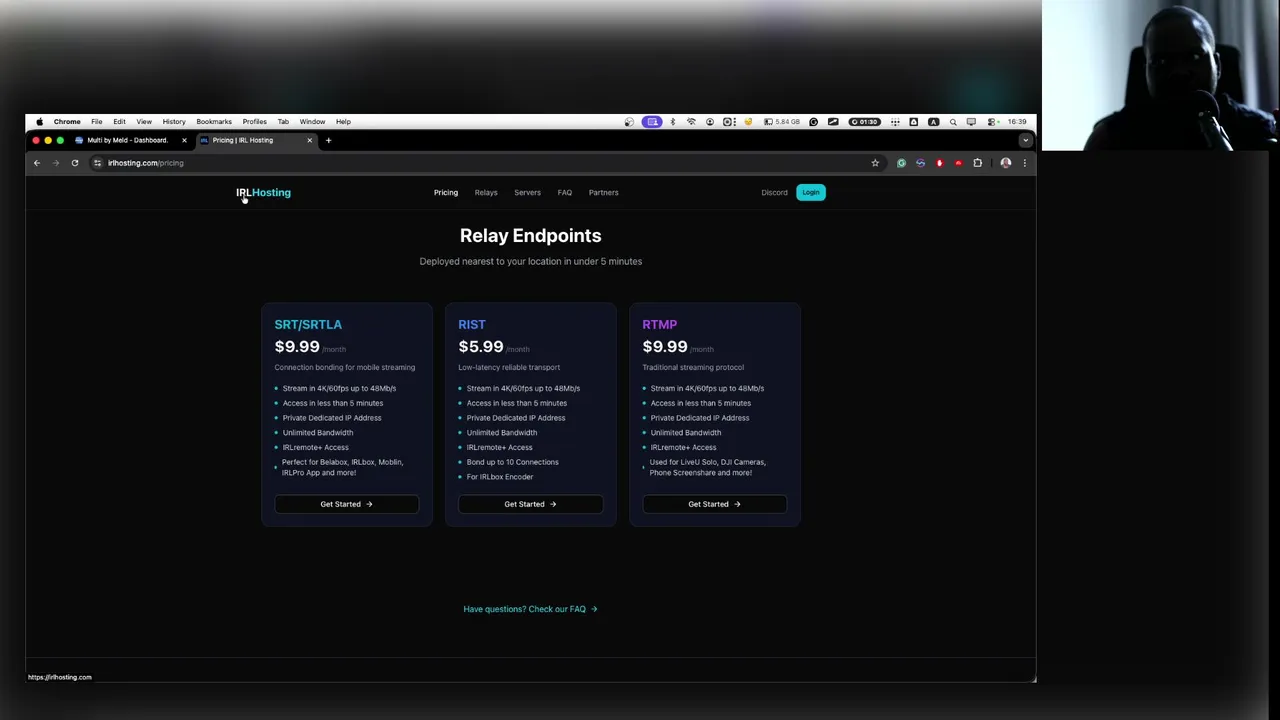Screen dimensions: 1280x720
Task: Open the 5.84 GB memory indicator
Action: pos(782,122)
